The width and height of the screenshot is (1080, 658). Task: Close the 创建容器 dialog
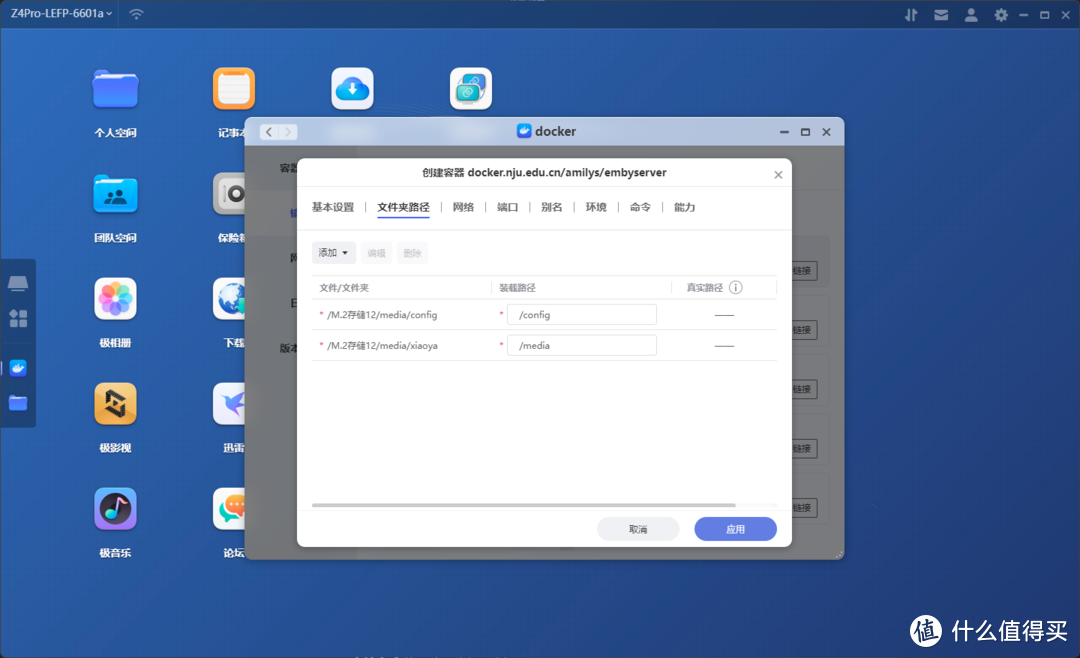tap(778, 175)
